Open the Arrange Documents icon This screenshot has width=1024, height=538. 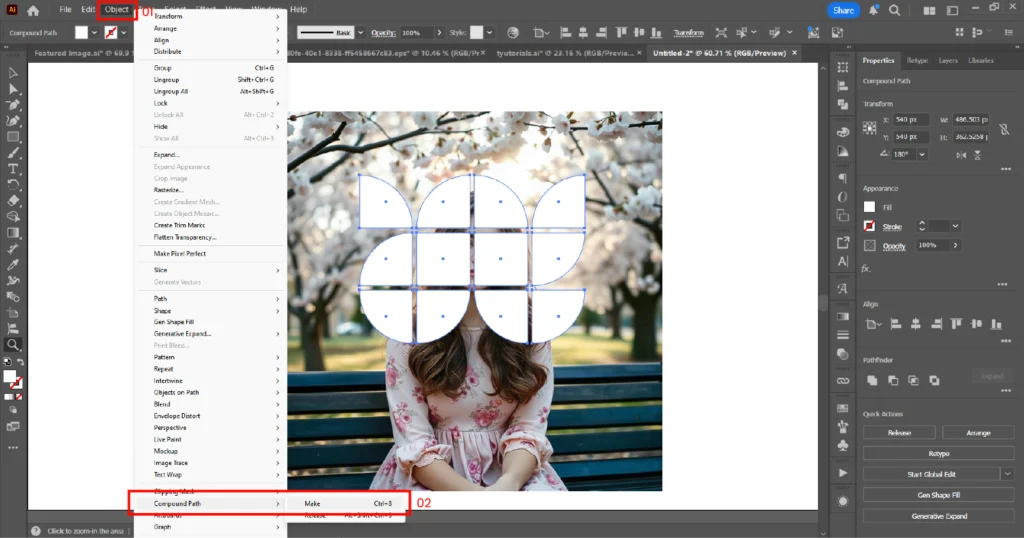click(929, 10)
